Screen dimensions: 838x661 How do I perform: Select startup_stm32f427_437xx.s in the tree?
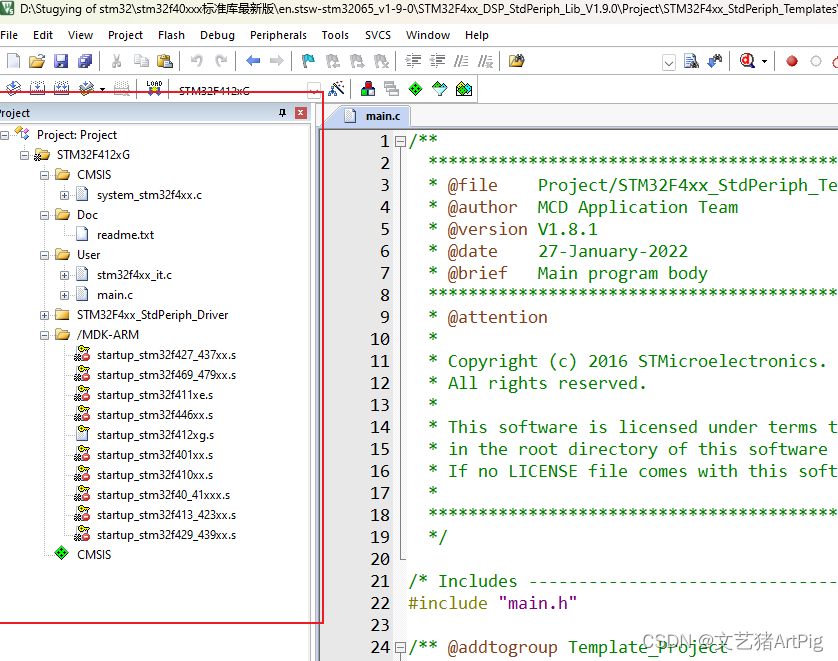166,355
